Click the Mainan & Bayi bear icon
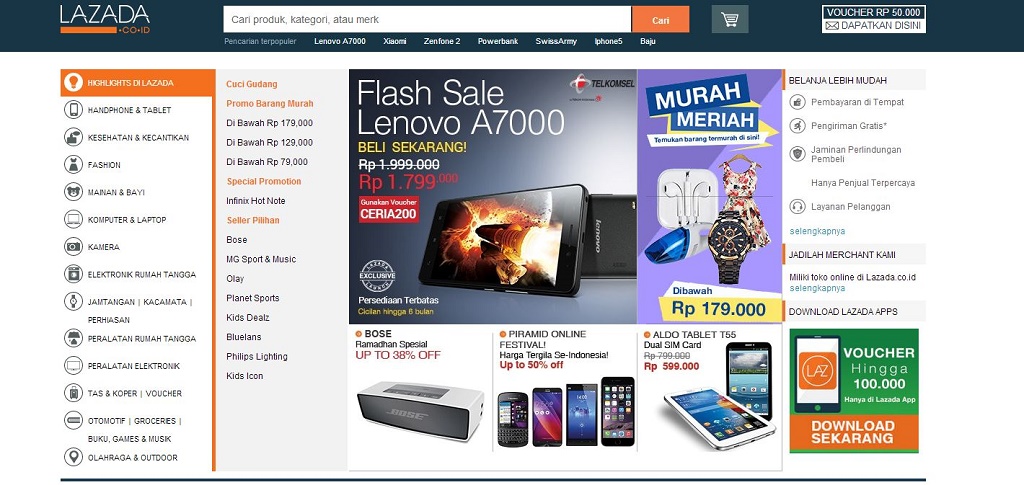 pos(73,192)
